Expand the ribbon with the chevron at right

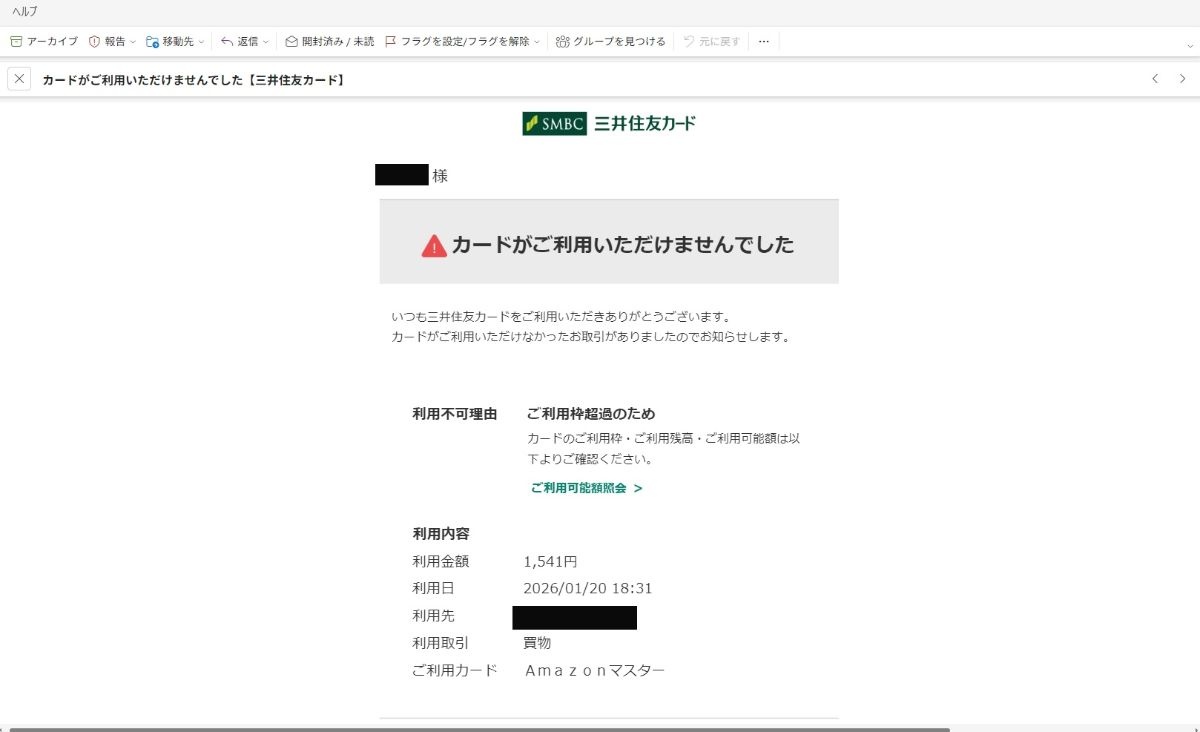(1189, 46)
